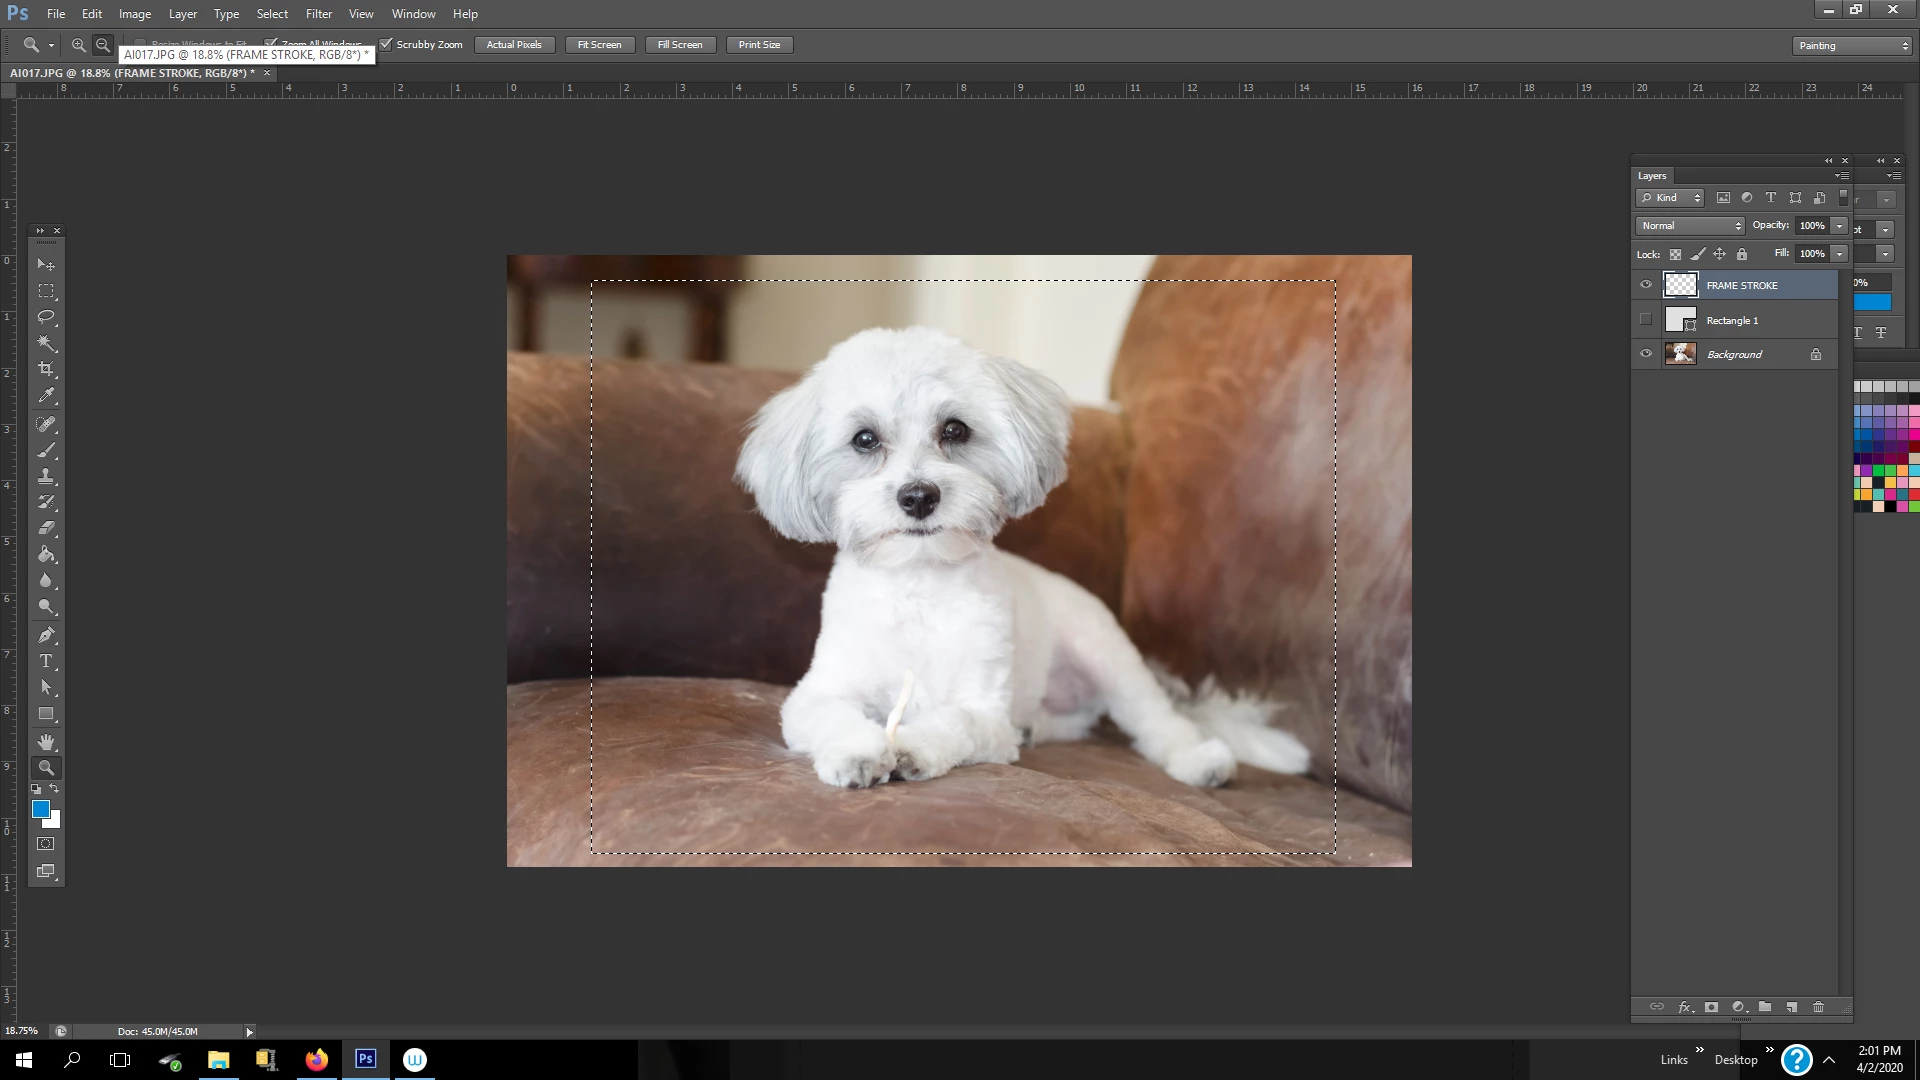Open the Filter menu
This screenshot has height=1080, width=1920.
tap(319, 14)
